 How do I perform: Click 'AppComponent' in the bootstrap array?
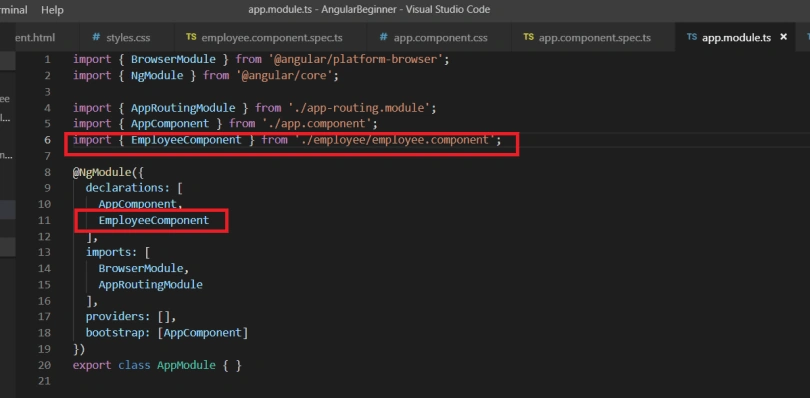[202, 332]
